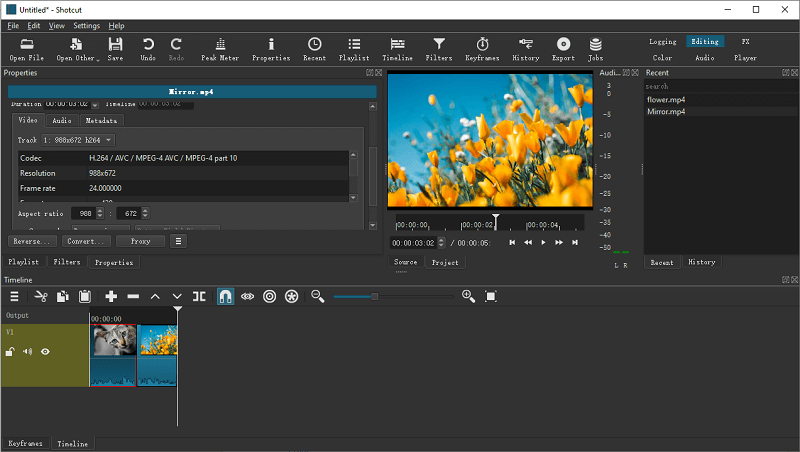Switch to the Metadata tab
Image resolution: width=800 pixels, height=452 pixels.
click(x=100, y=120)
